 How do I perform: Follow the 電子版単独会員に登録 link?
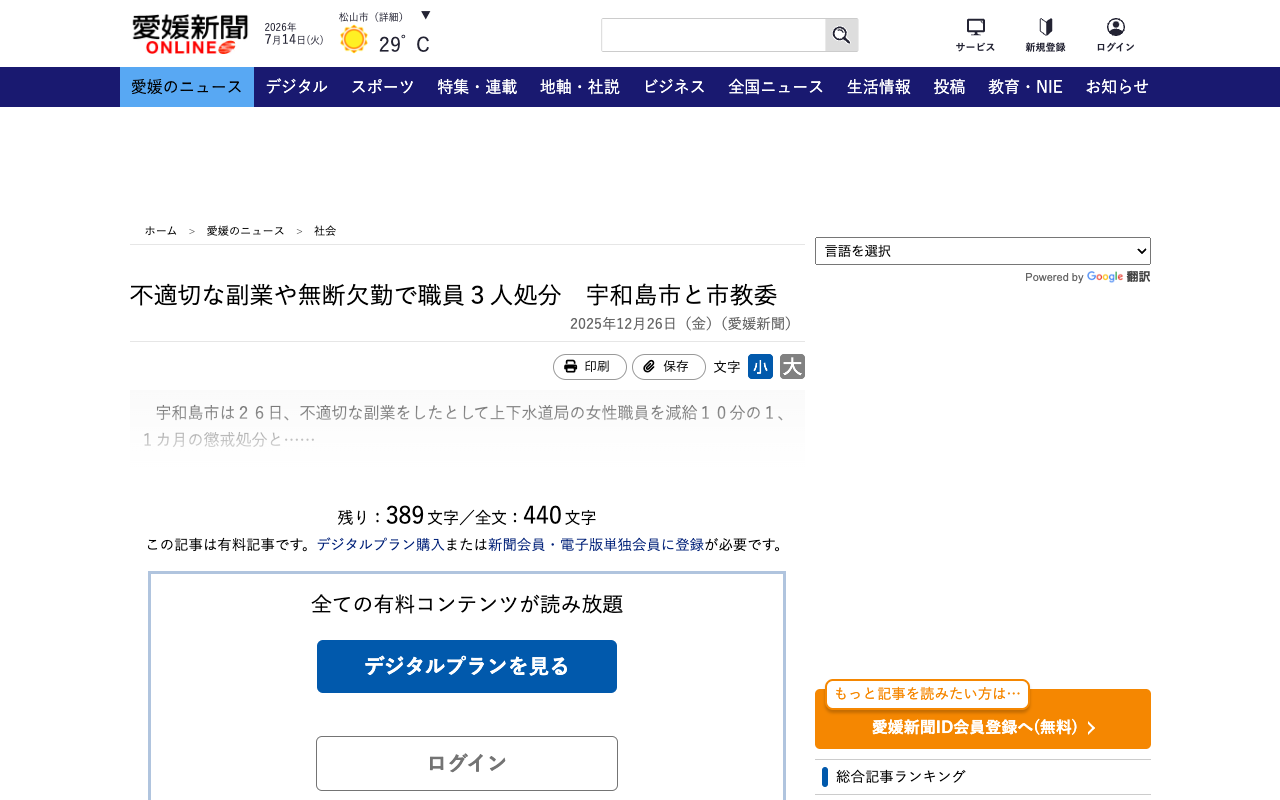click(x=632, y=545)
